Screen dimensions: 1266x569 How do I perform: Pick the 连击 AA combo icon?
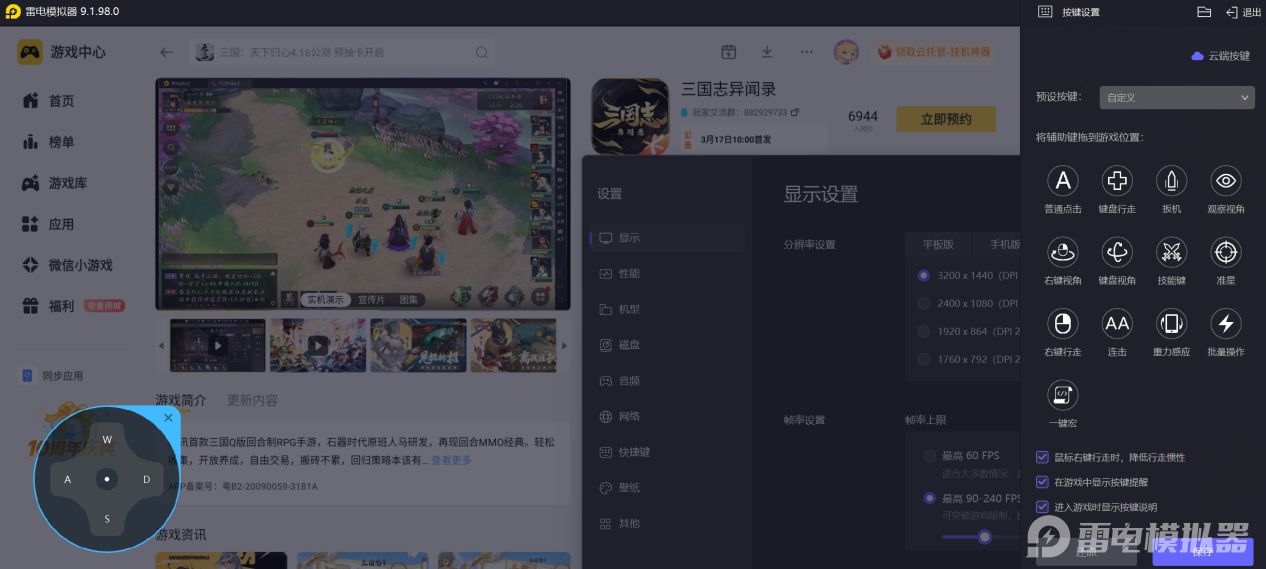(x=1117, y=323)
